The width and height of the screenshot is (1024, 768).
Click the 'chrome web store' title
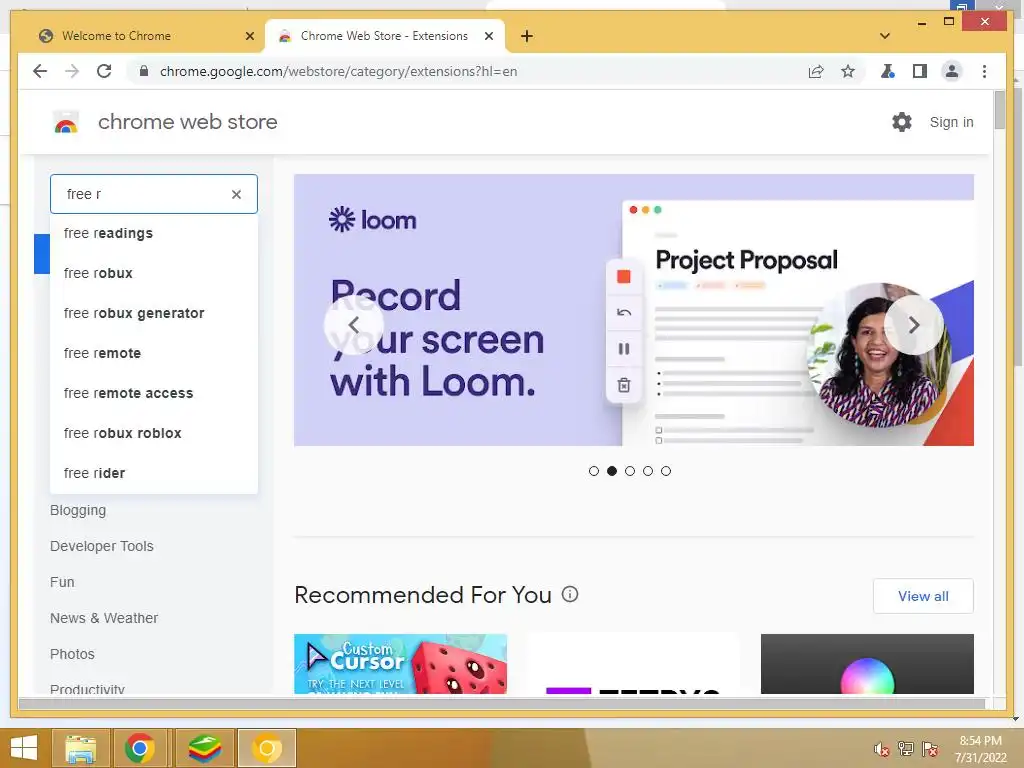coord(187,122)
